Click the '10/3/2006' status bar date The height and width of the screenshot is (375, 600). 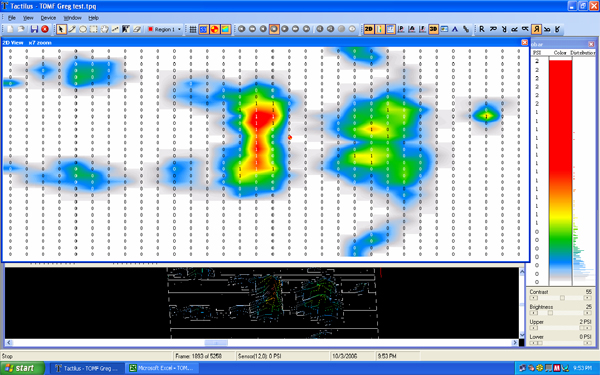pyautogui.click(x=344, y=356)
